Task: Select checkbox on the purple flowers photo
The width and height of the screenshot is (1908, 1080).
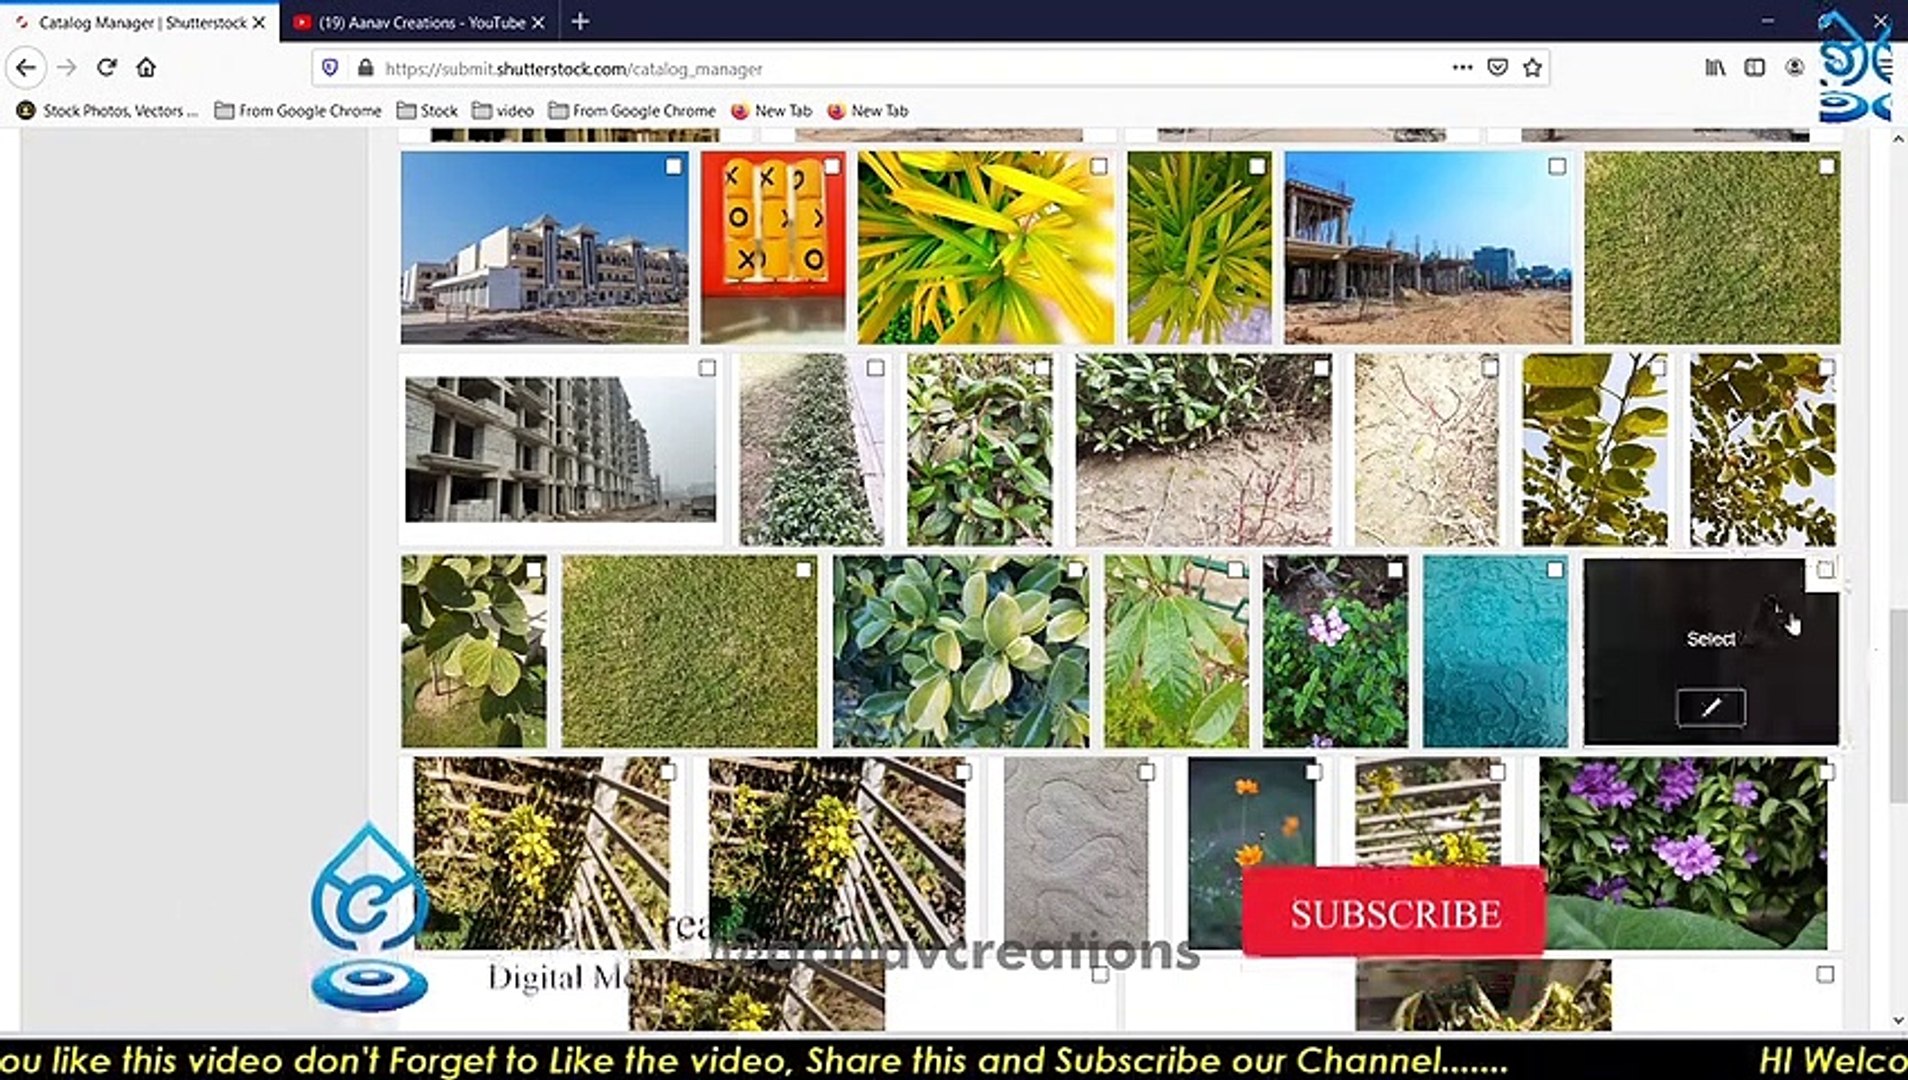Action: click(1826, 771)
